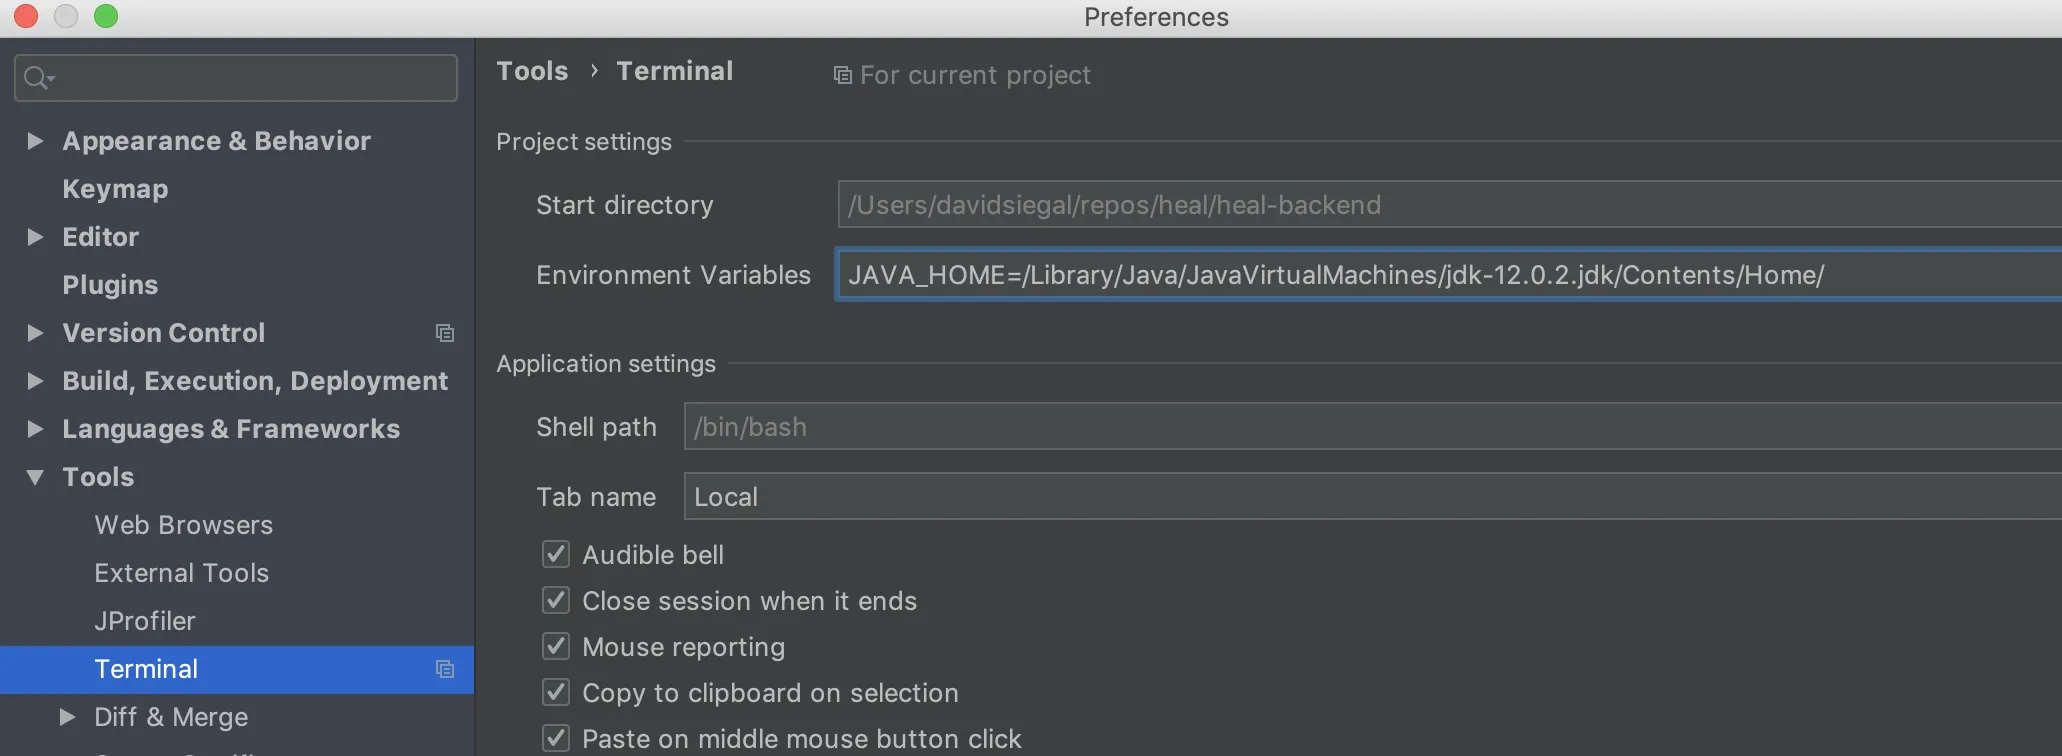Toggle Paste on middle mouse button click
Viewport: 2062px width, 756px height.
tap(556, 738)
